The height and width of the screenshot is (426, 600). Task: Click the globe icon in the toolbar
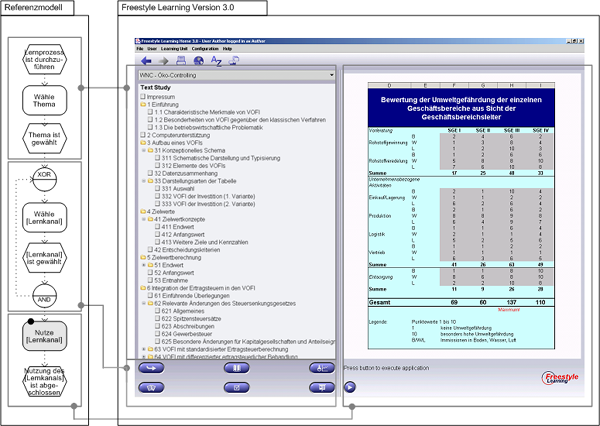(199, 60)
